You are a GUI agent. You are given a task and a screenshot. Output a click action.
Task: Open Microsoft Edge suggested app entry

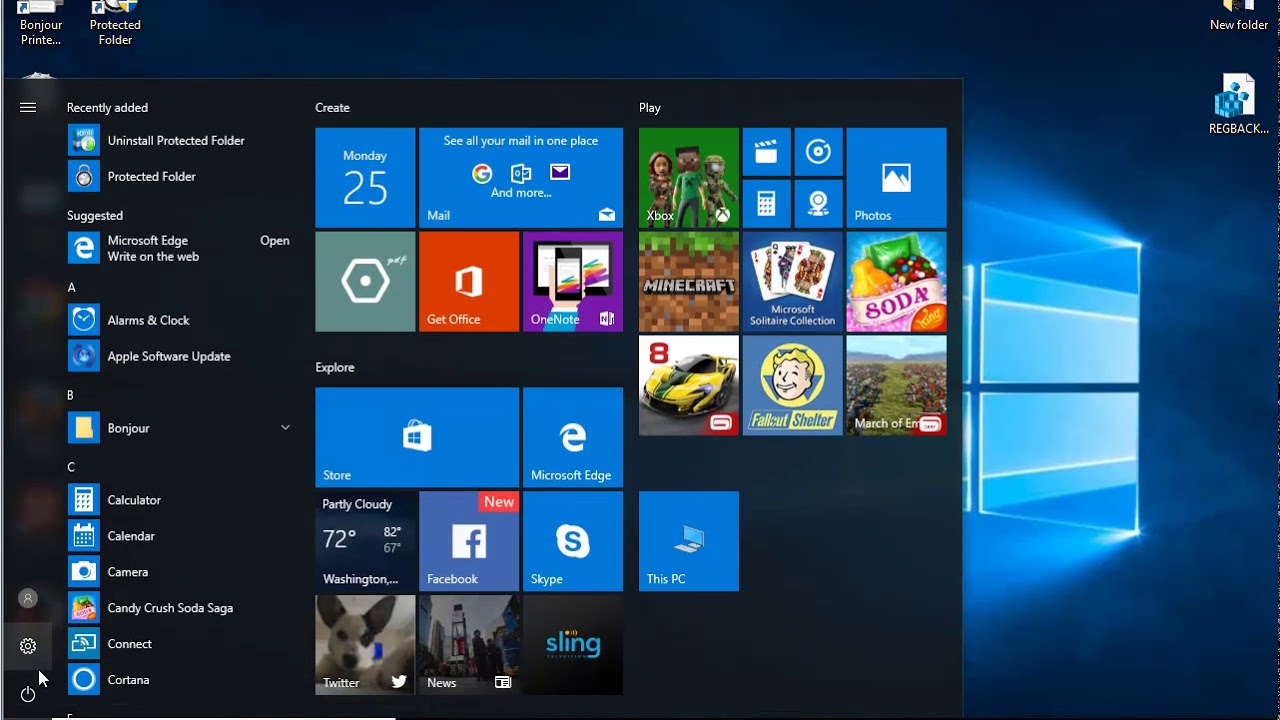click(x=181, y=249)
